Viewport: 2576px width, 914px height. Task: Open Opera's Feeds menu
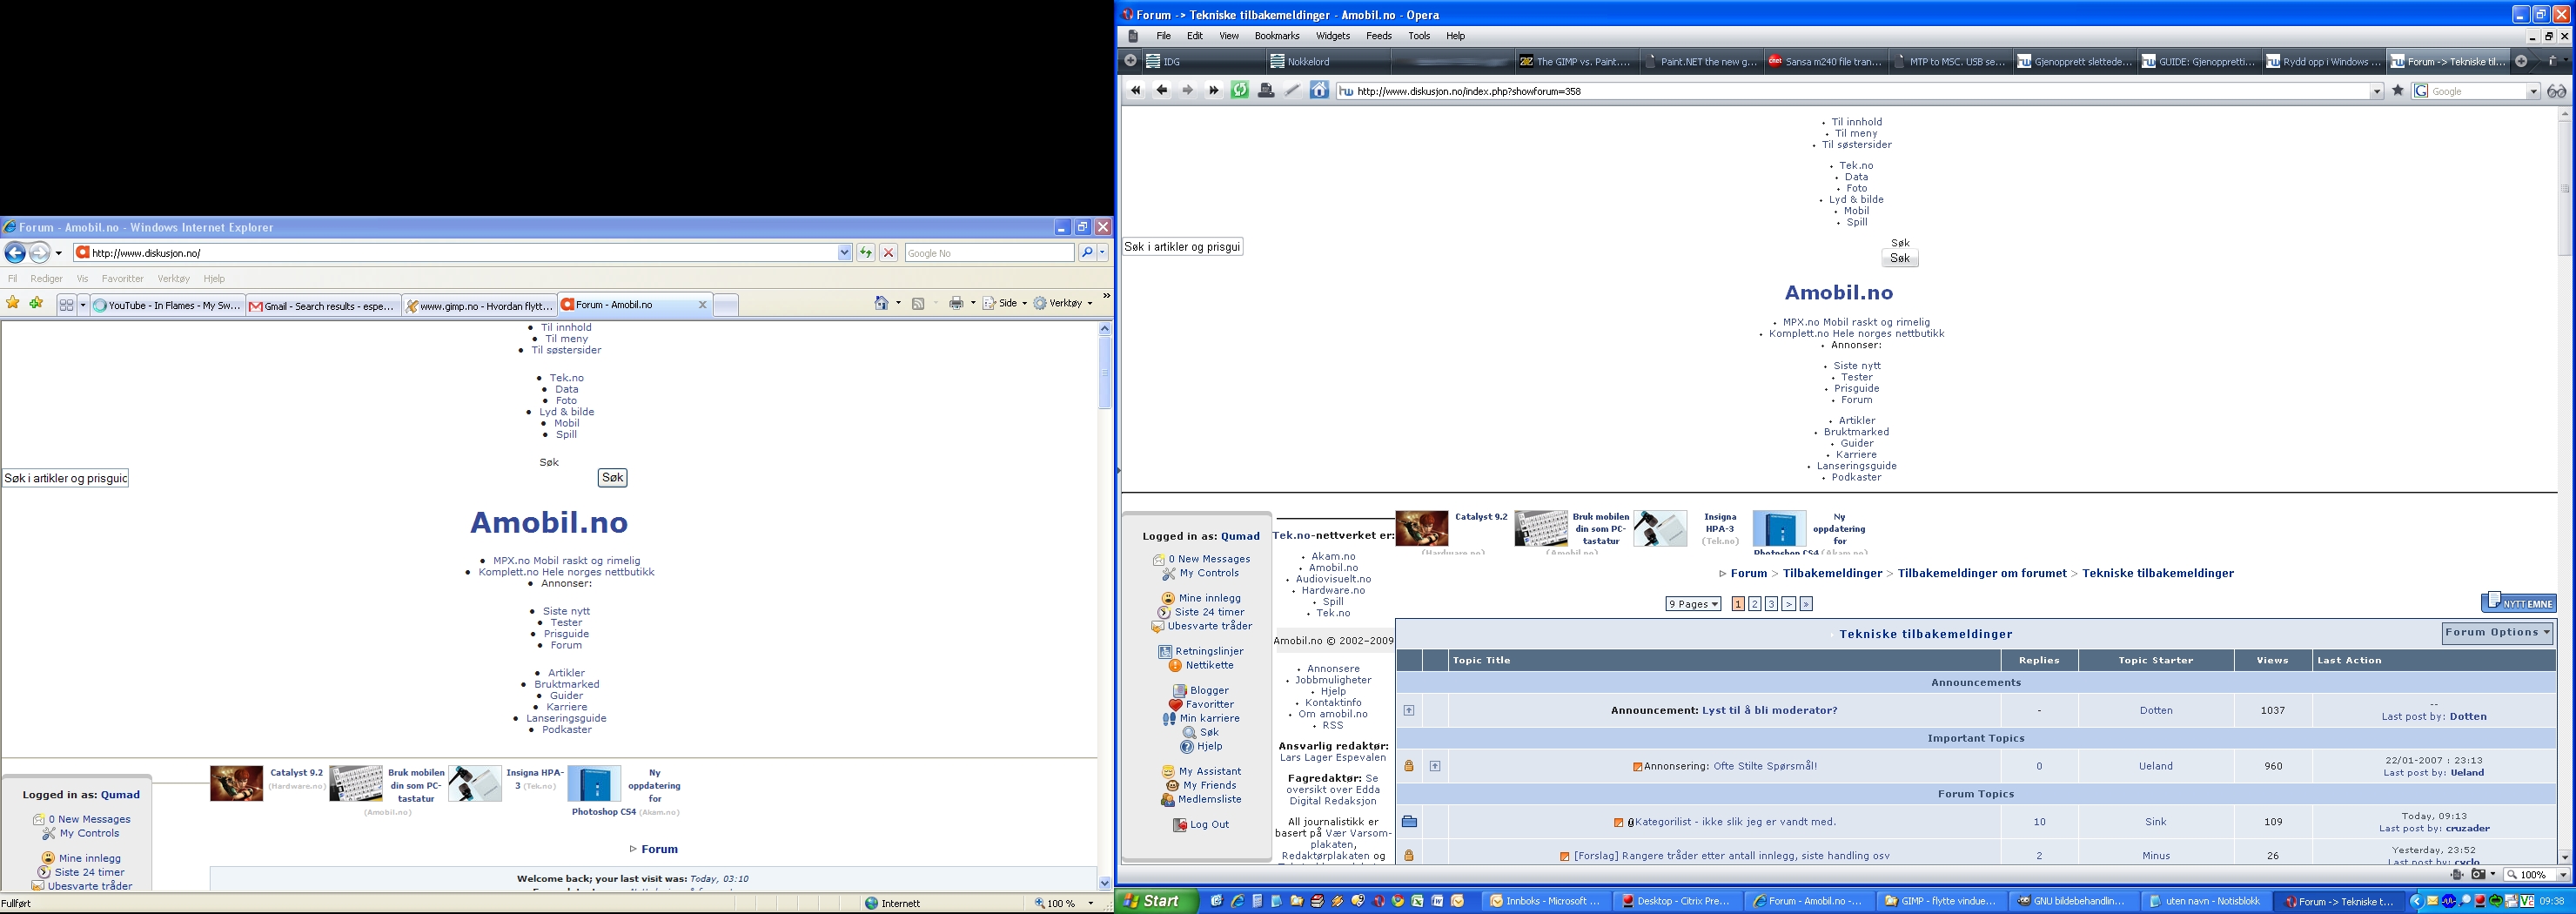tap(1379, 36)
